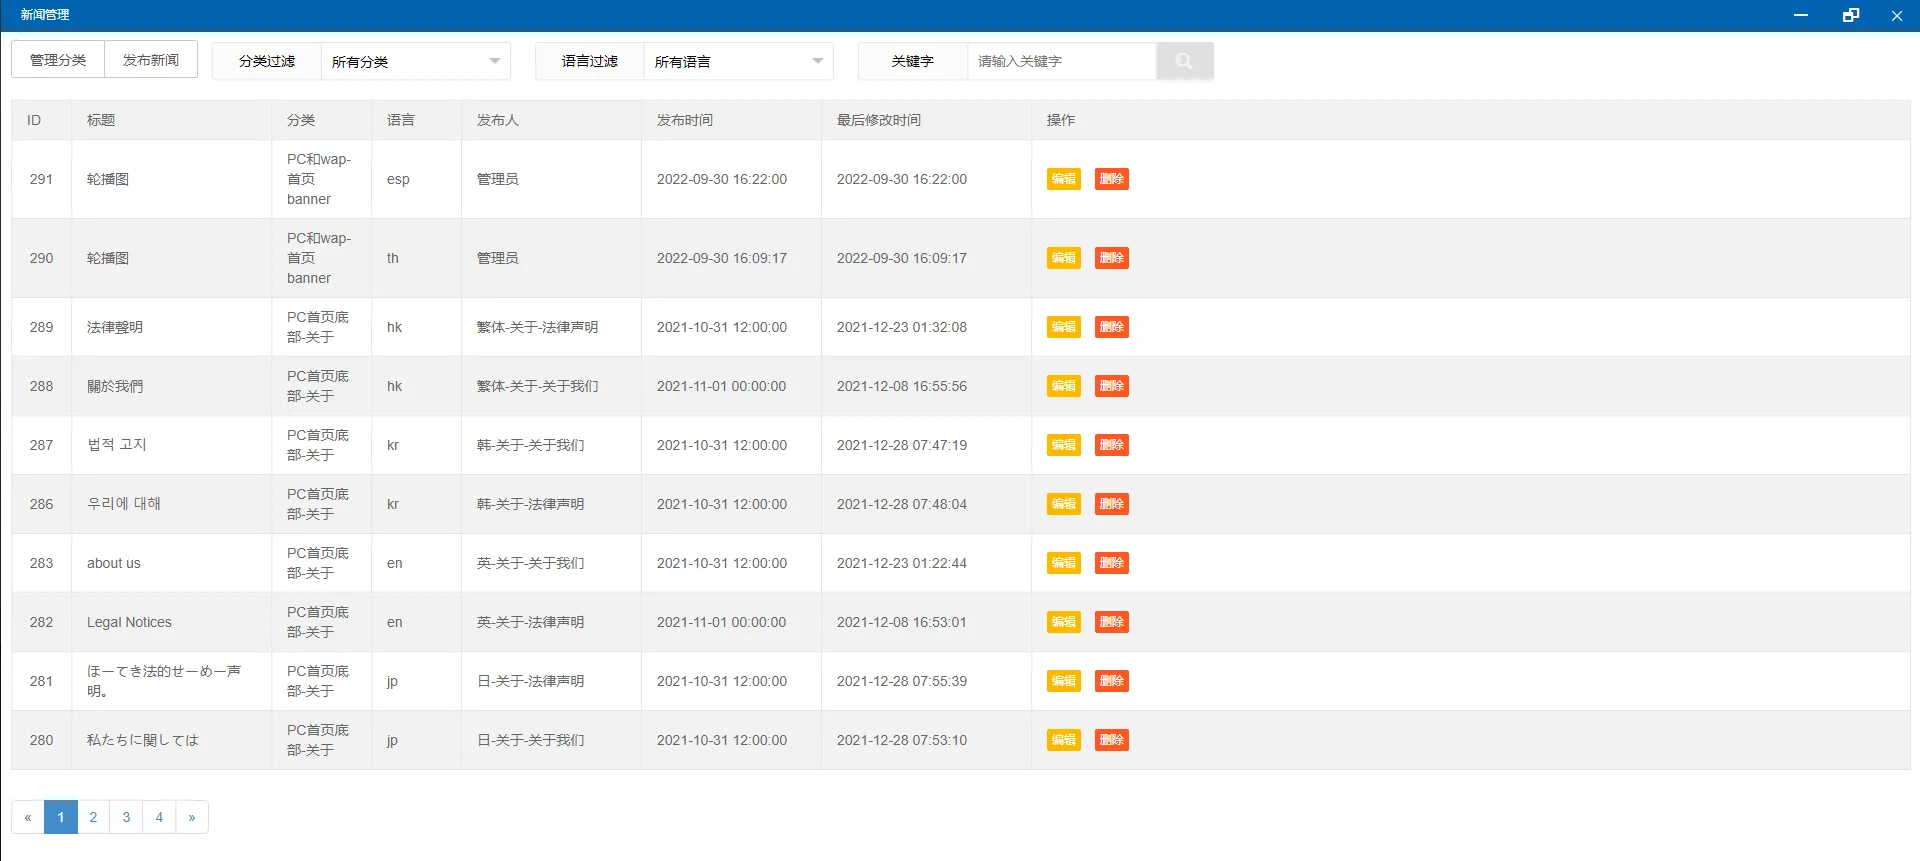Jump to page 4 in pagination
1920x861 pixels.
tap(159, 817)
